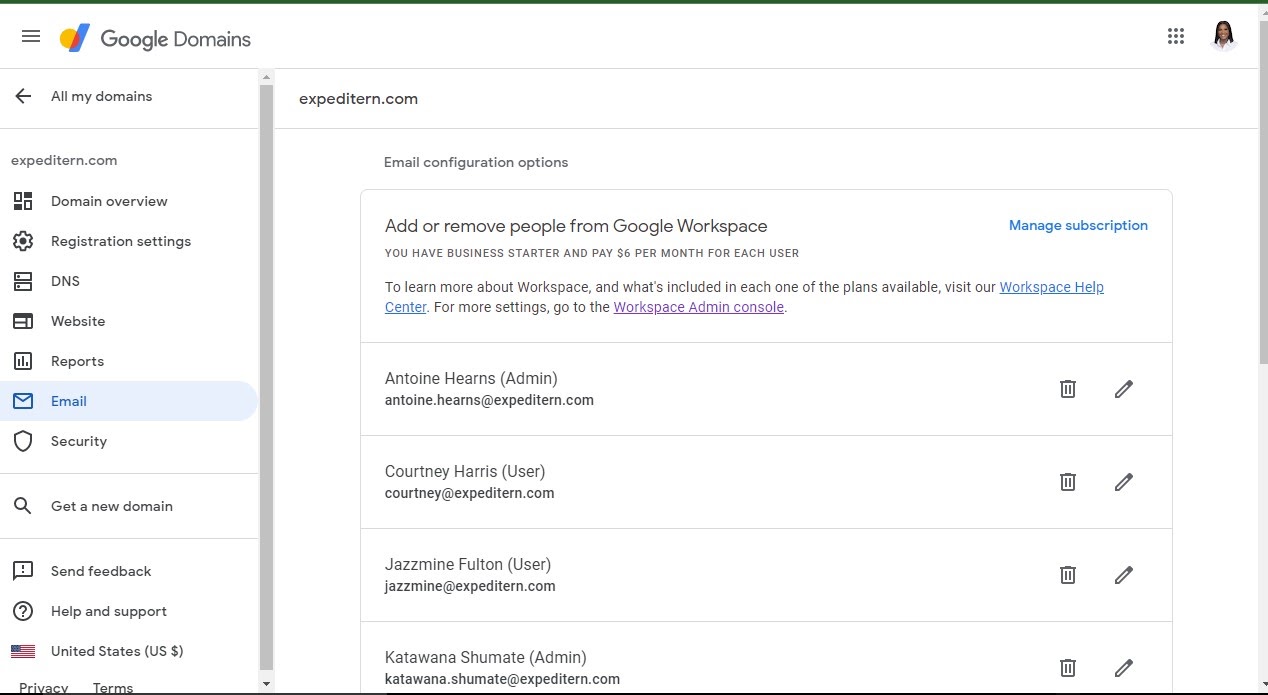
Task: Click the Security shield icon
Action: [23, 441]
